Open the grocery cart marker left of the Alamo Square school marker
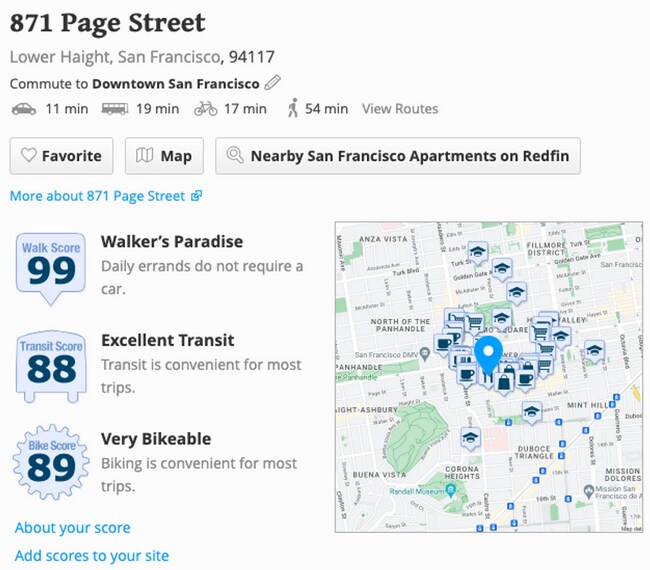 coord(474,323)
